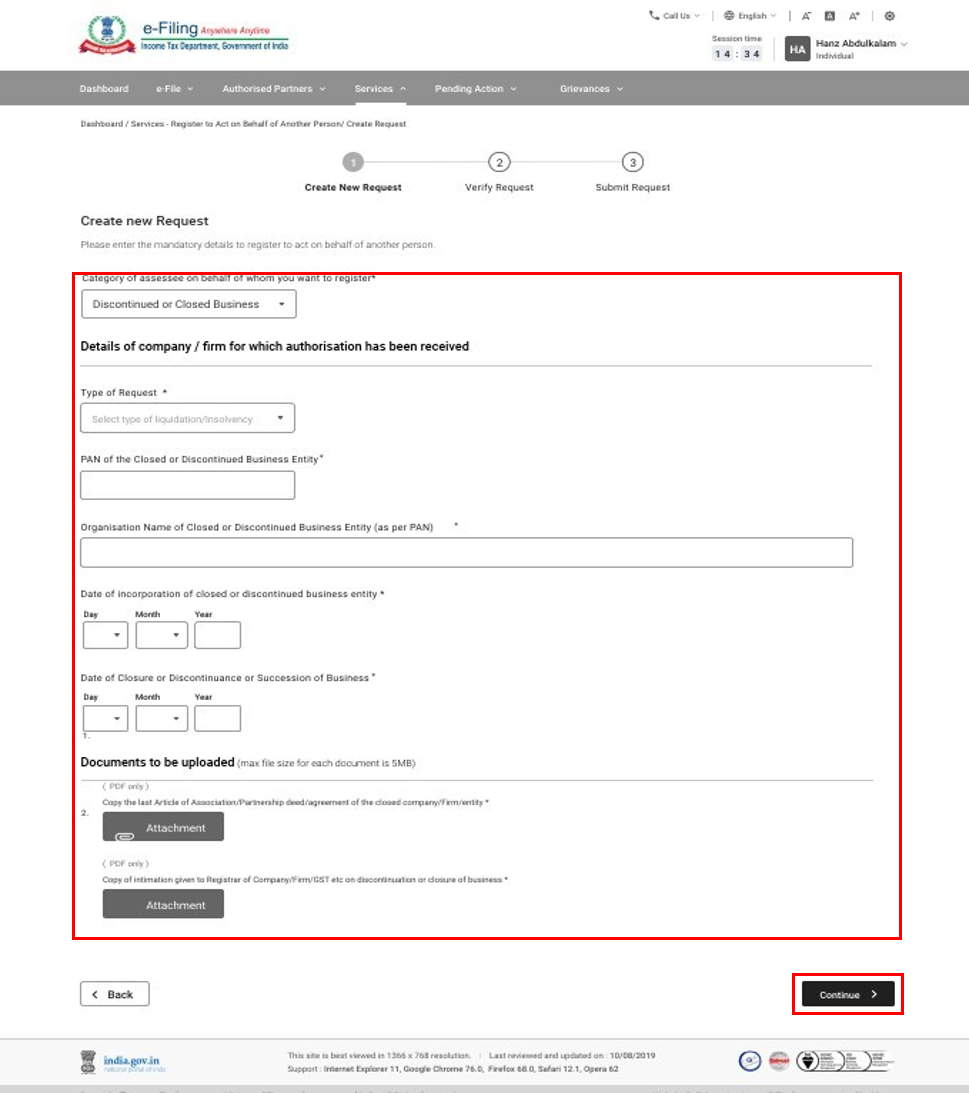Choose Month of closure dropdown
Viewport: 969px width, 1093px height.
tap(161, 719)
